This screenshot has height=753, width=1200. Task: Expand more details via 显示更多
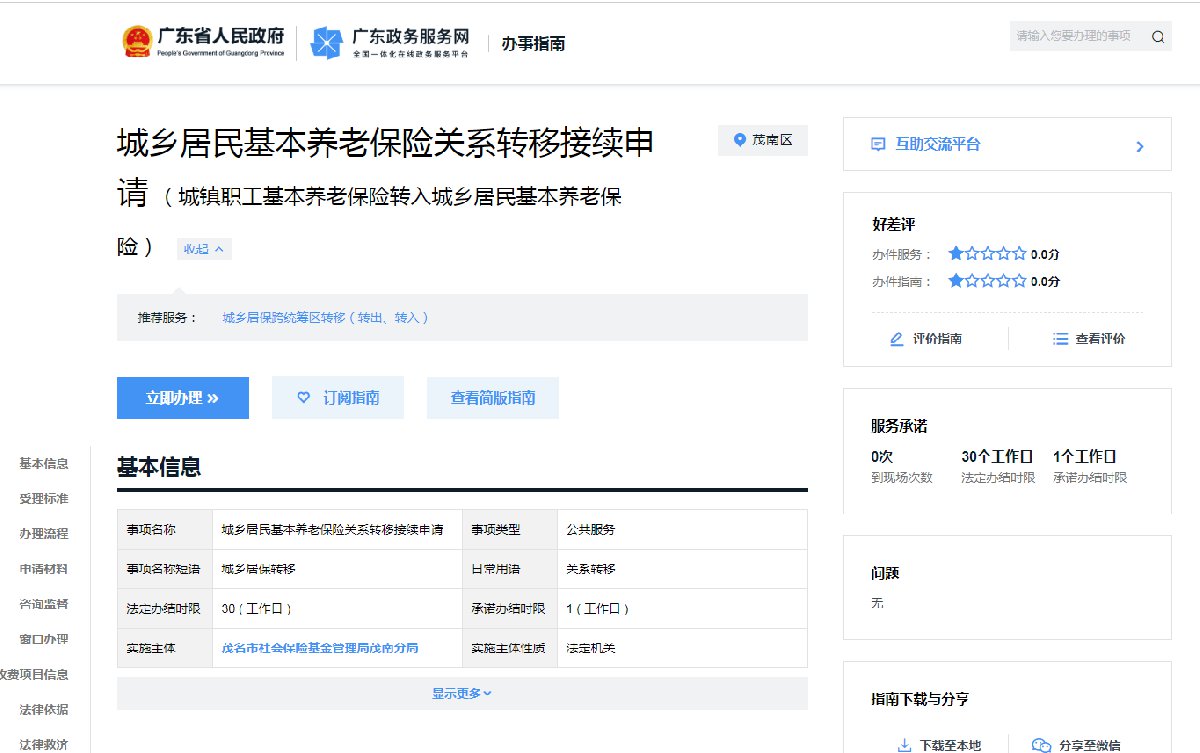click(461, 693)
